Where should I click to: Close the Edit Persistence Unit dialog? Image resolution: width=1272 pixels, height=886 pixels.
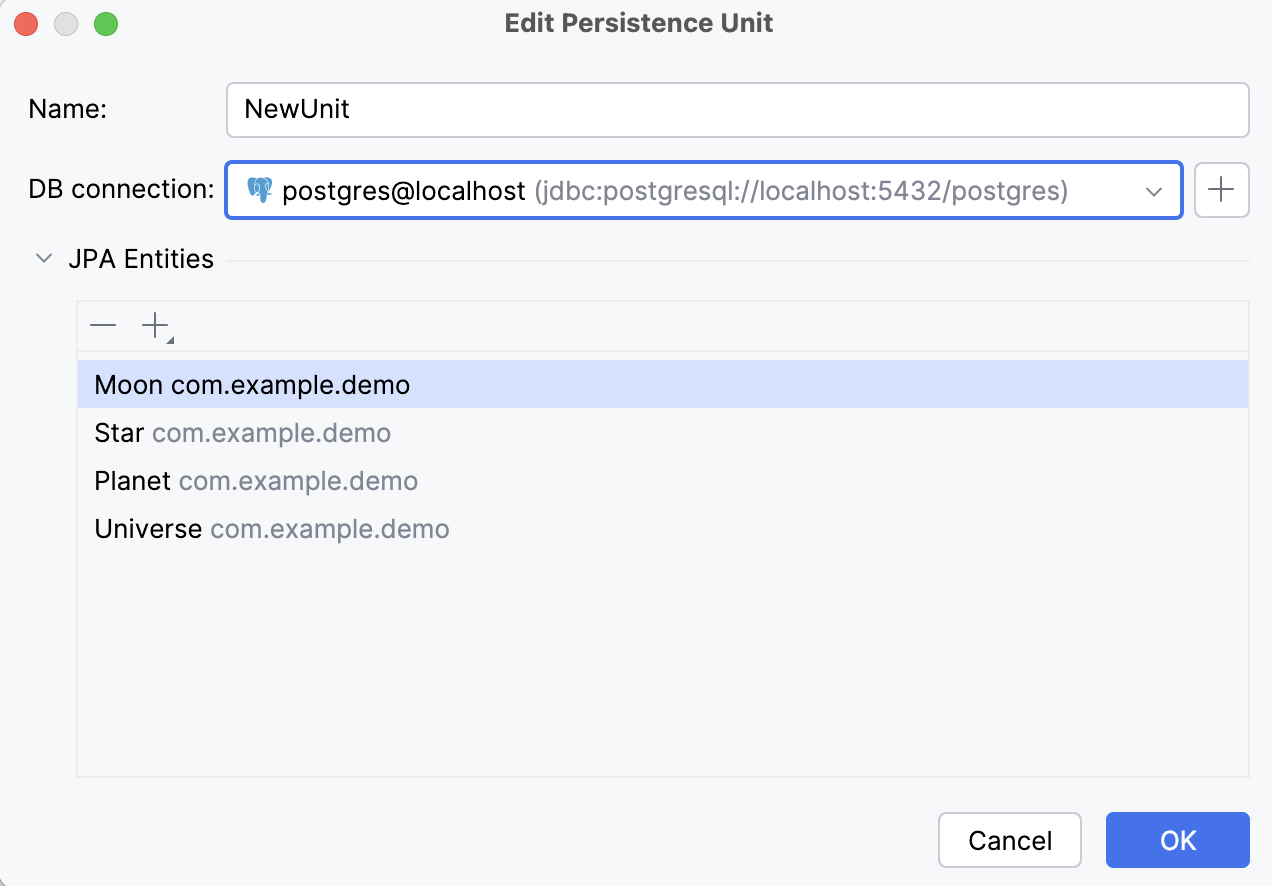pos(26,24)
